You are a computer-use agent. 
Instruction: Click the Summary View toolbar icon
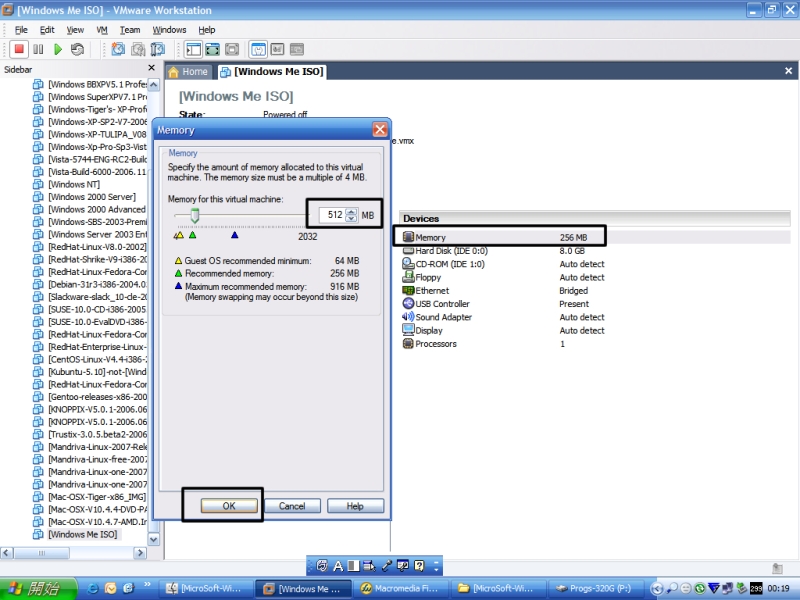pos(258,49)
